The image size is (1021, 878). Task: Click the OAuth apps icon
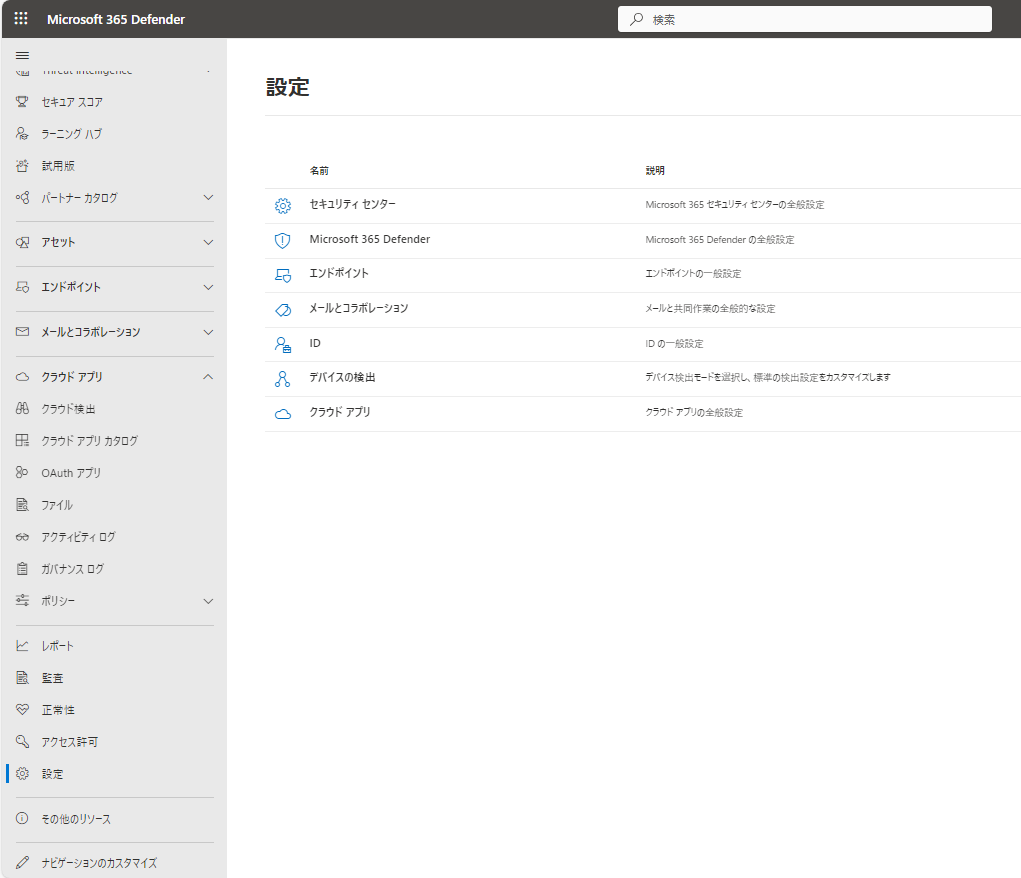click(x=22, y=472)
